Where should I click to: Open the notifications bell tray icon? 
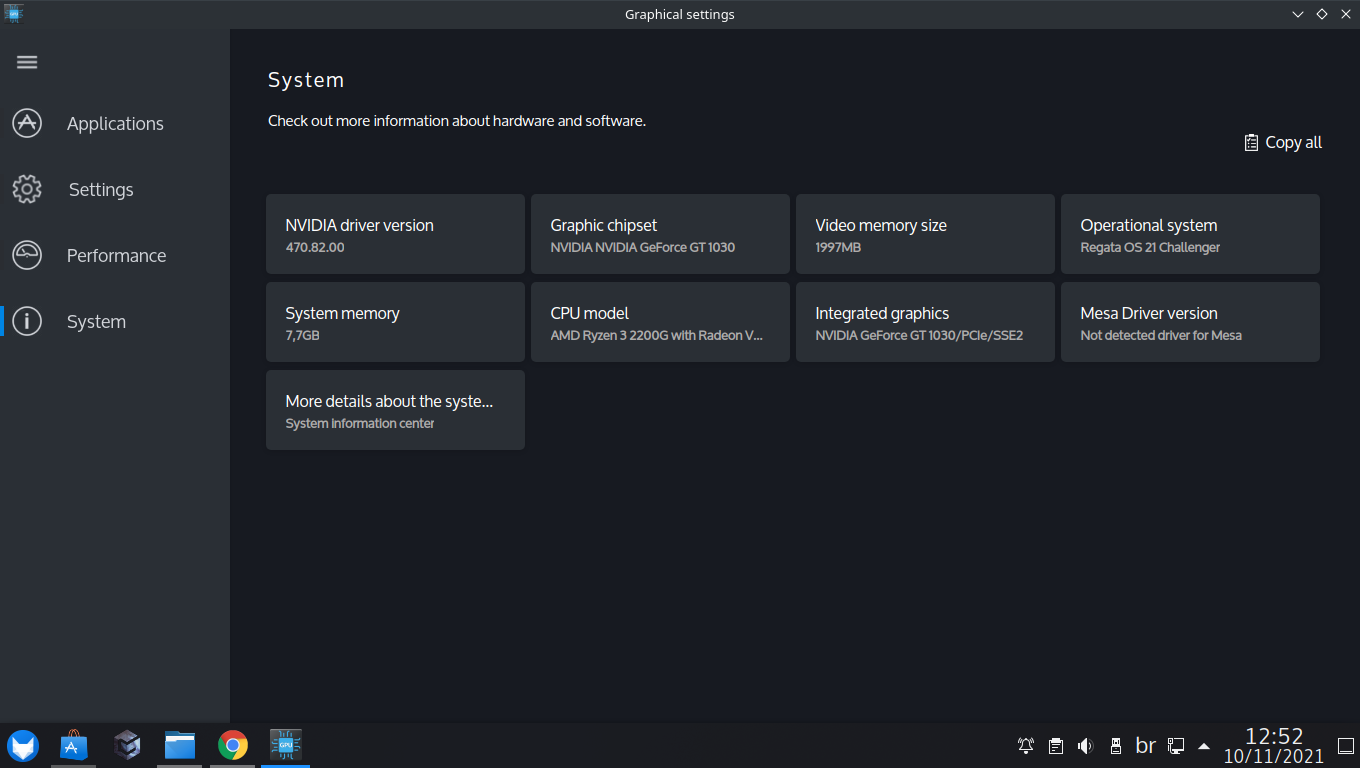coord(1026,746)
